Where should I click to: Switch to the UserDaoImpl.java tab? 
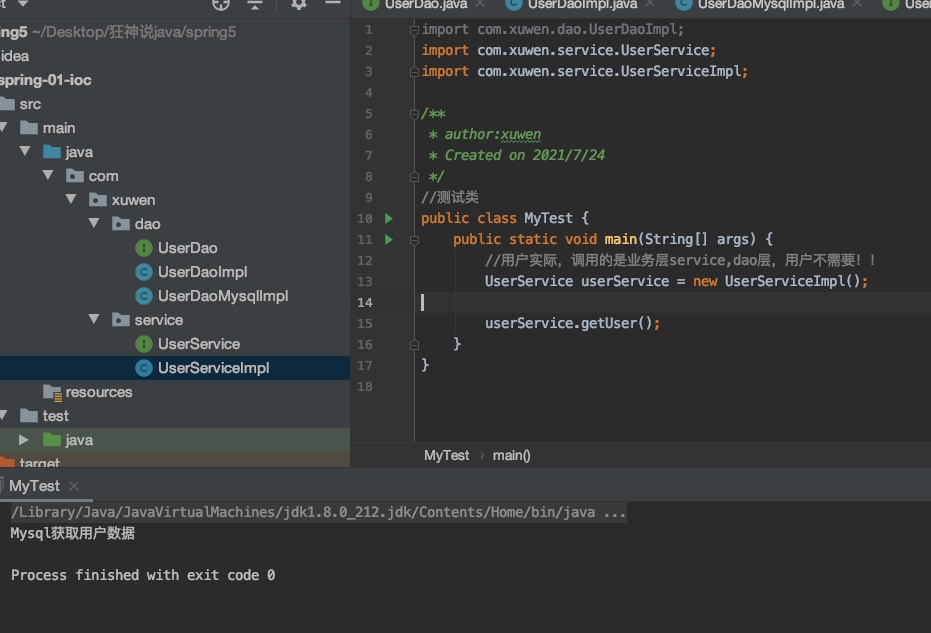point(581,5)
